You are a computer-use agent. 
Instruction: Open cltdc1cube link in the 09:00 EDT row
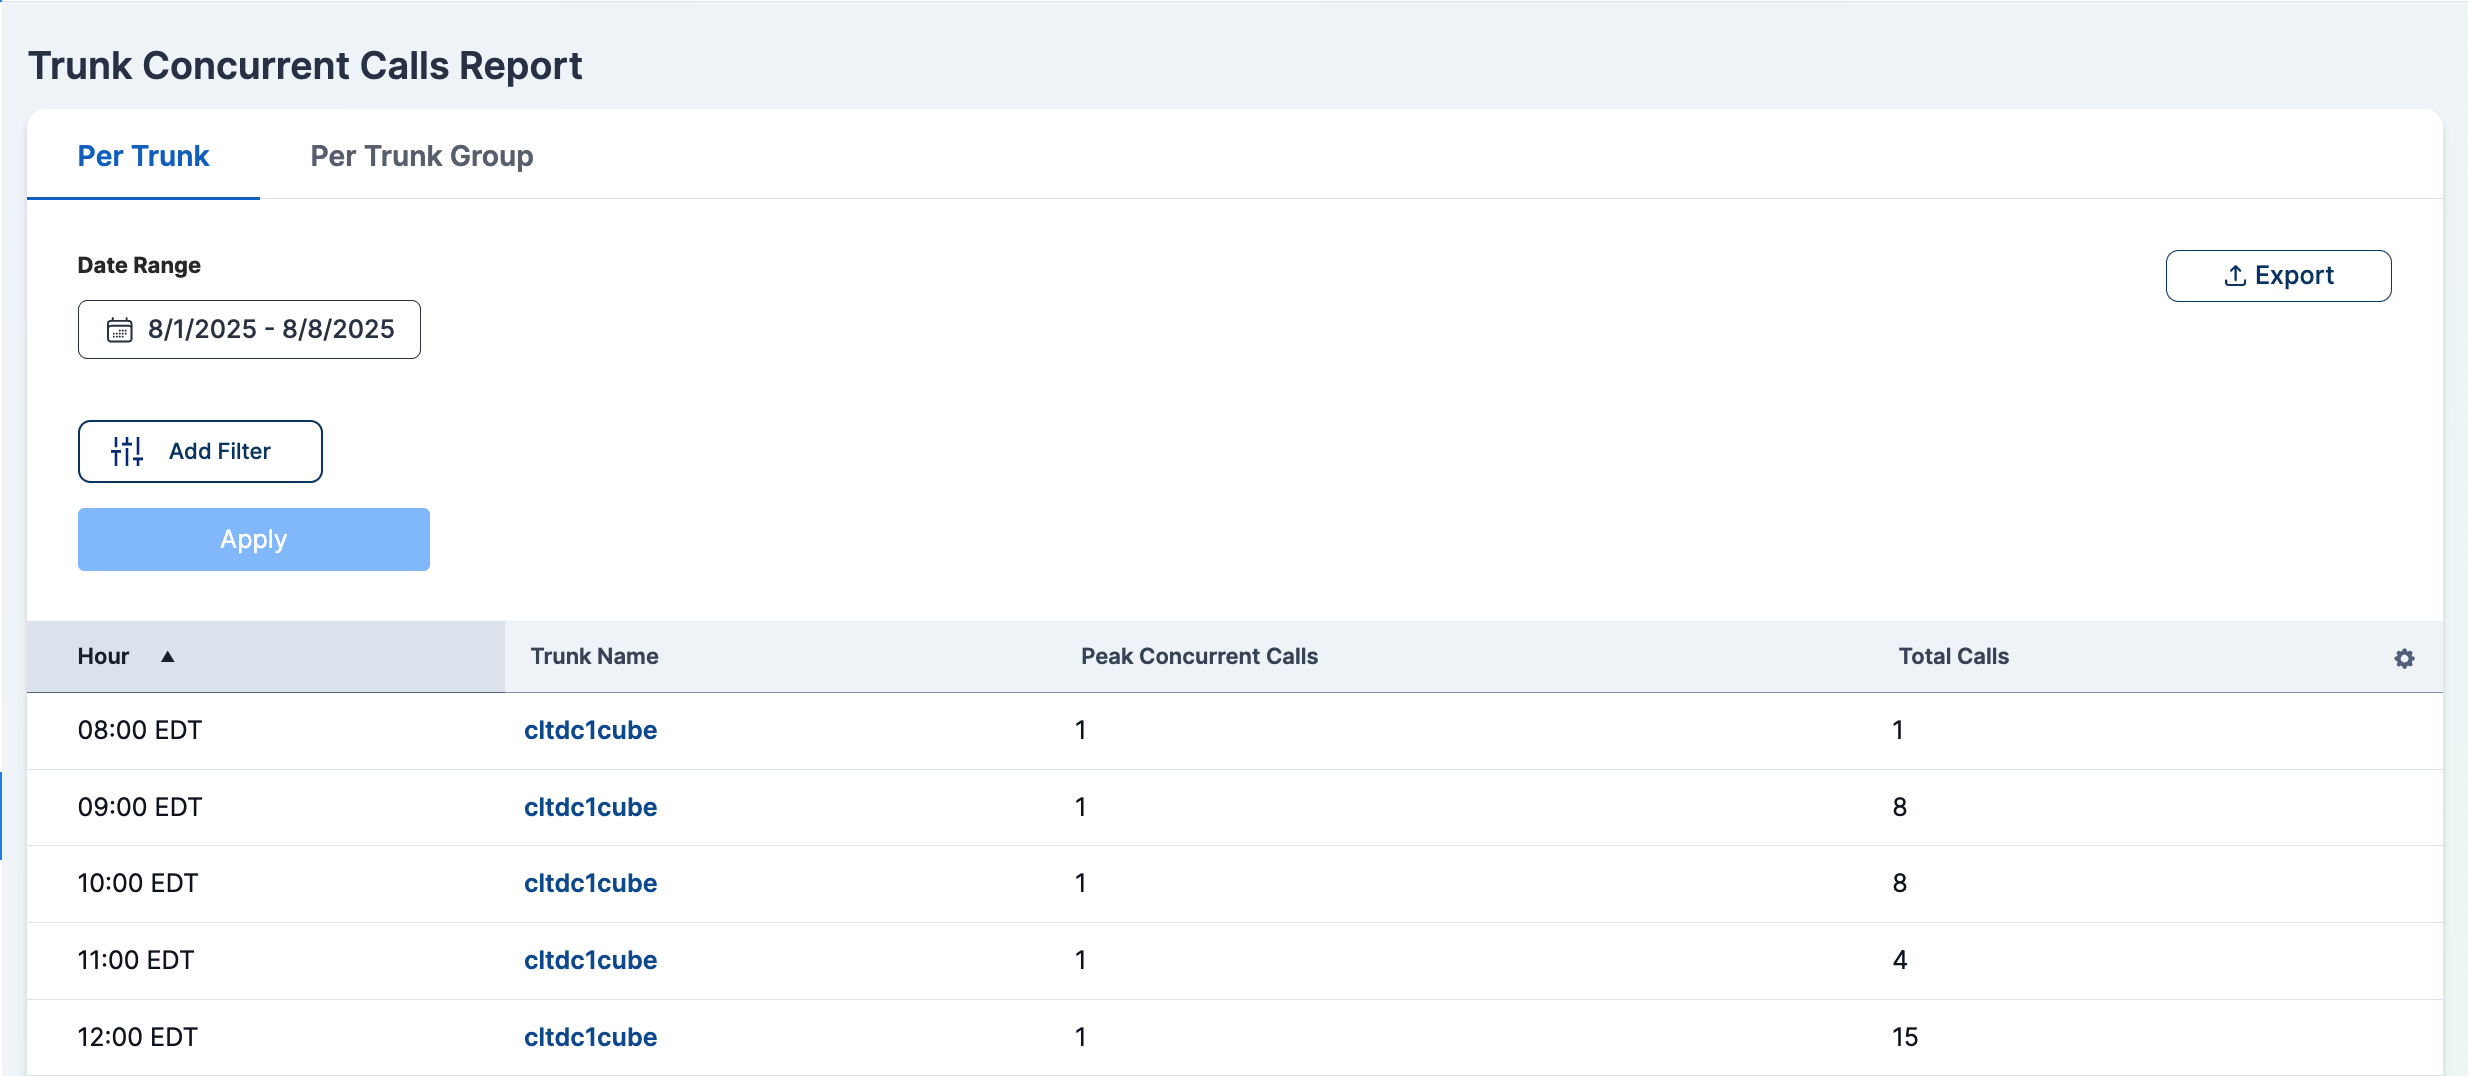click(x=590, y=807)
